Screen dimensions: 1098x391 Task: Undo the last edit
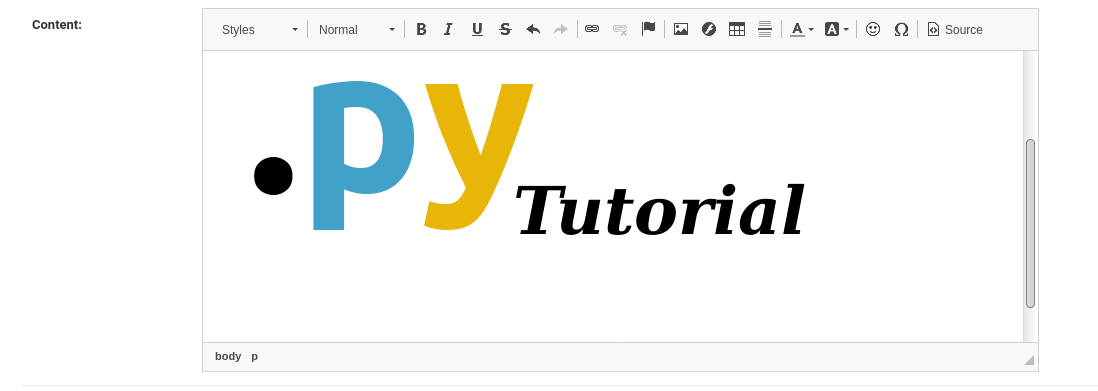pyautogui.click(x=533, y=29)
